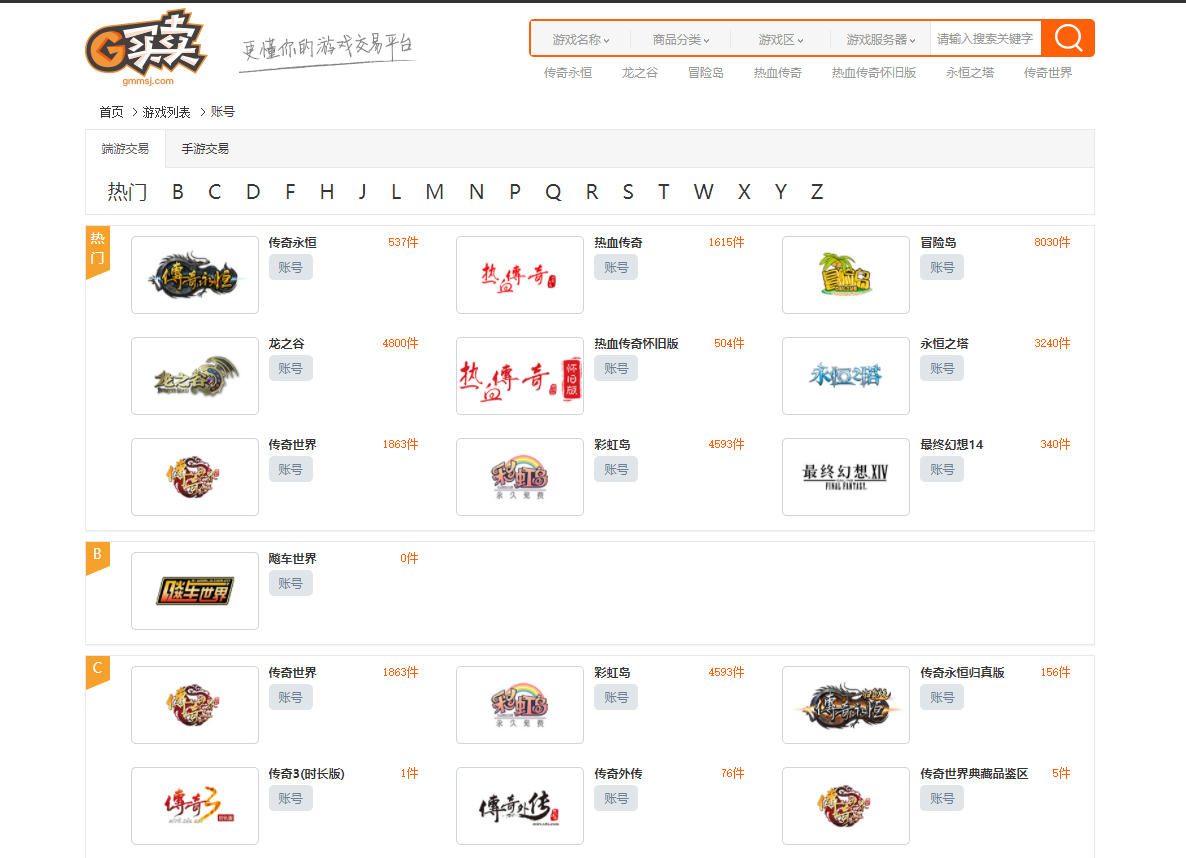Expand the 游戏区 dropdown
Image resolution: width=1186 pixels, height=858 pixels.
coord(781,39)
